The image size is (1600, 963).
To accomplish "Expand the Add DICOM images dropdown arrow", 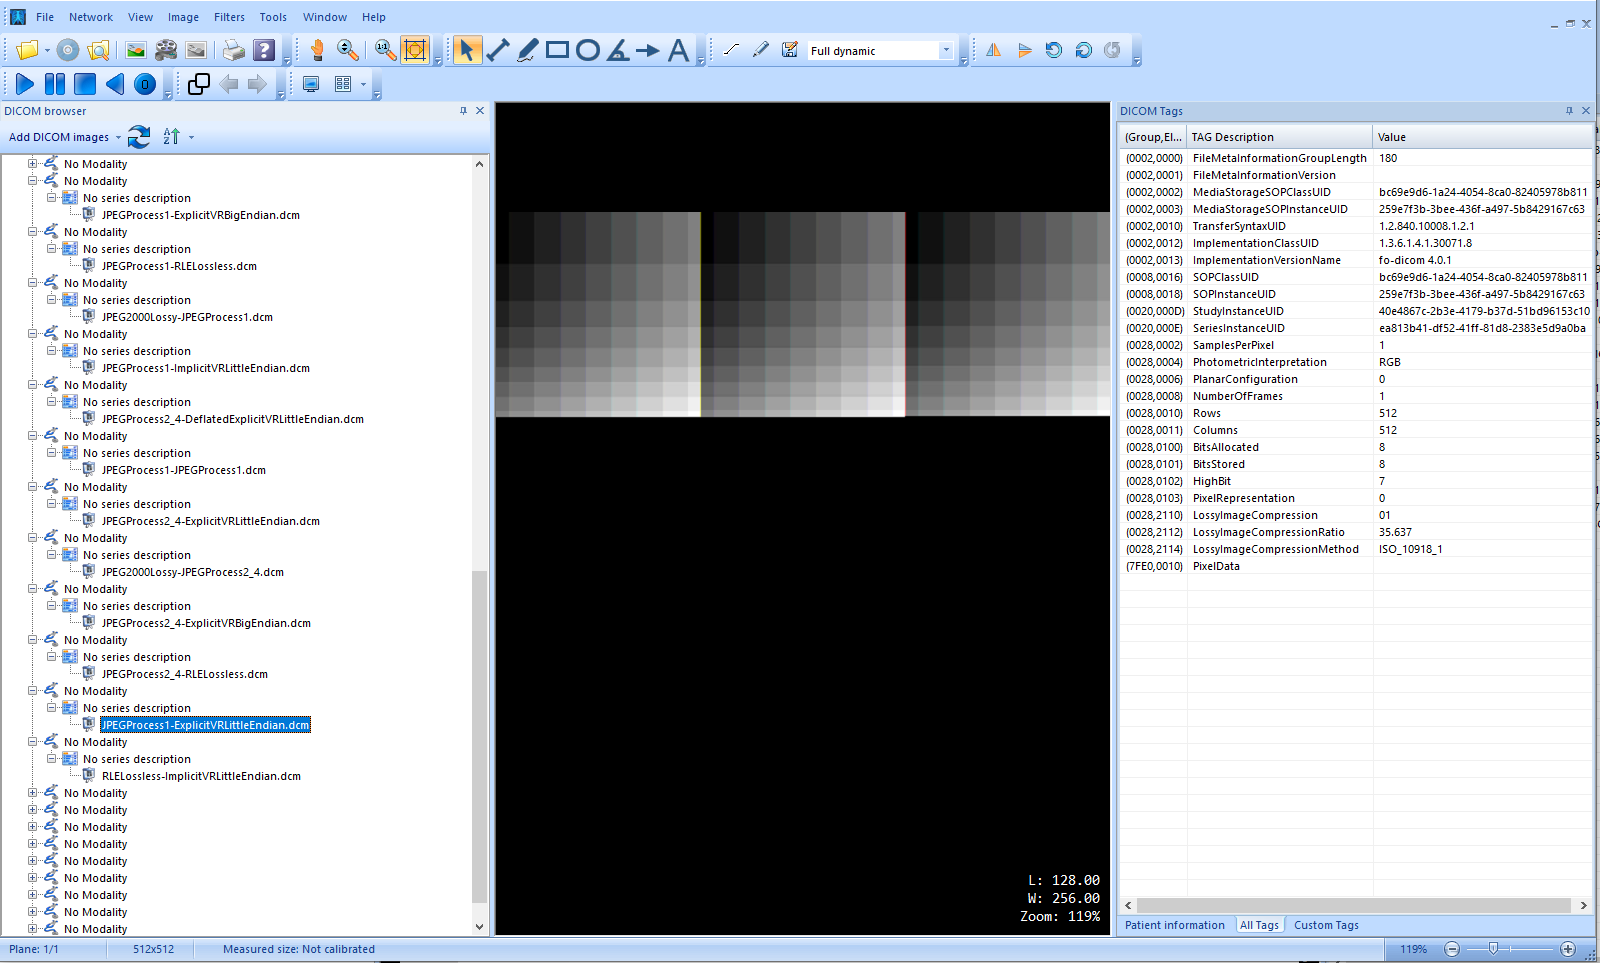I will pyautogui.click(x=117, y=137).
